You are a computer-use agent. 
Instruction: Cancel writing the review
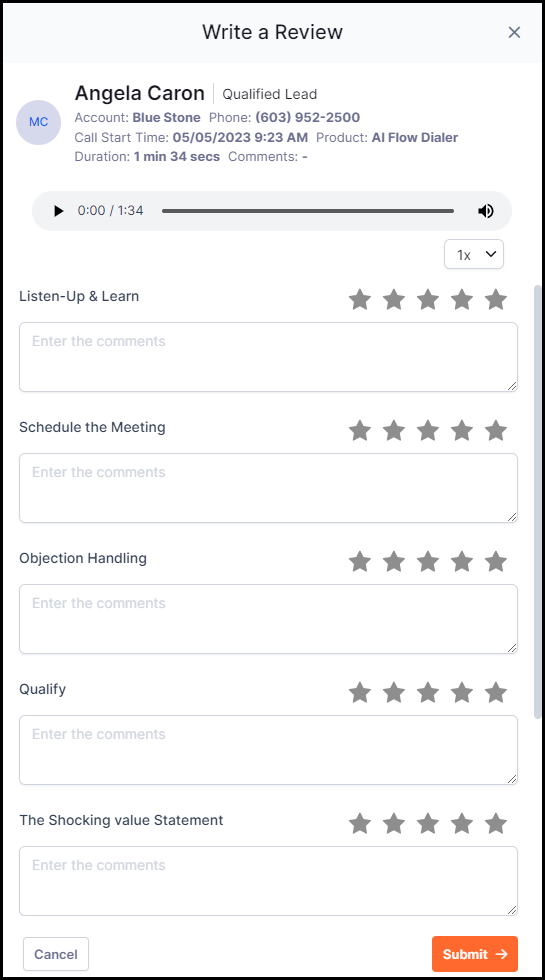(x=56, y=954)
